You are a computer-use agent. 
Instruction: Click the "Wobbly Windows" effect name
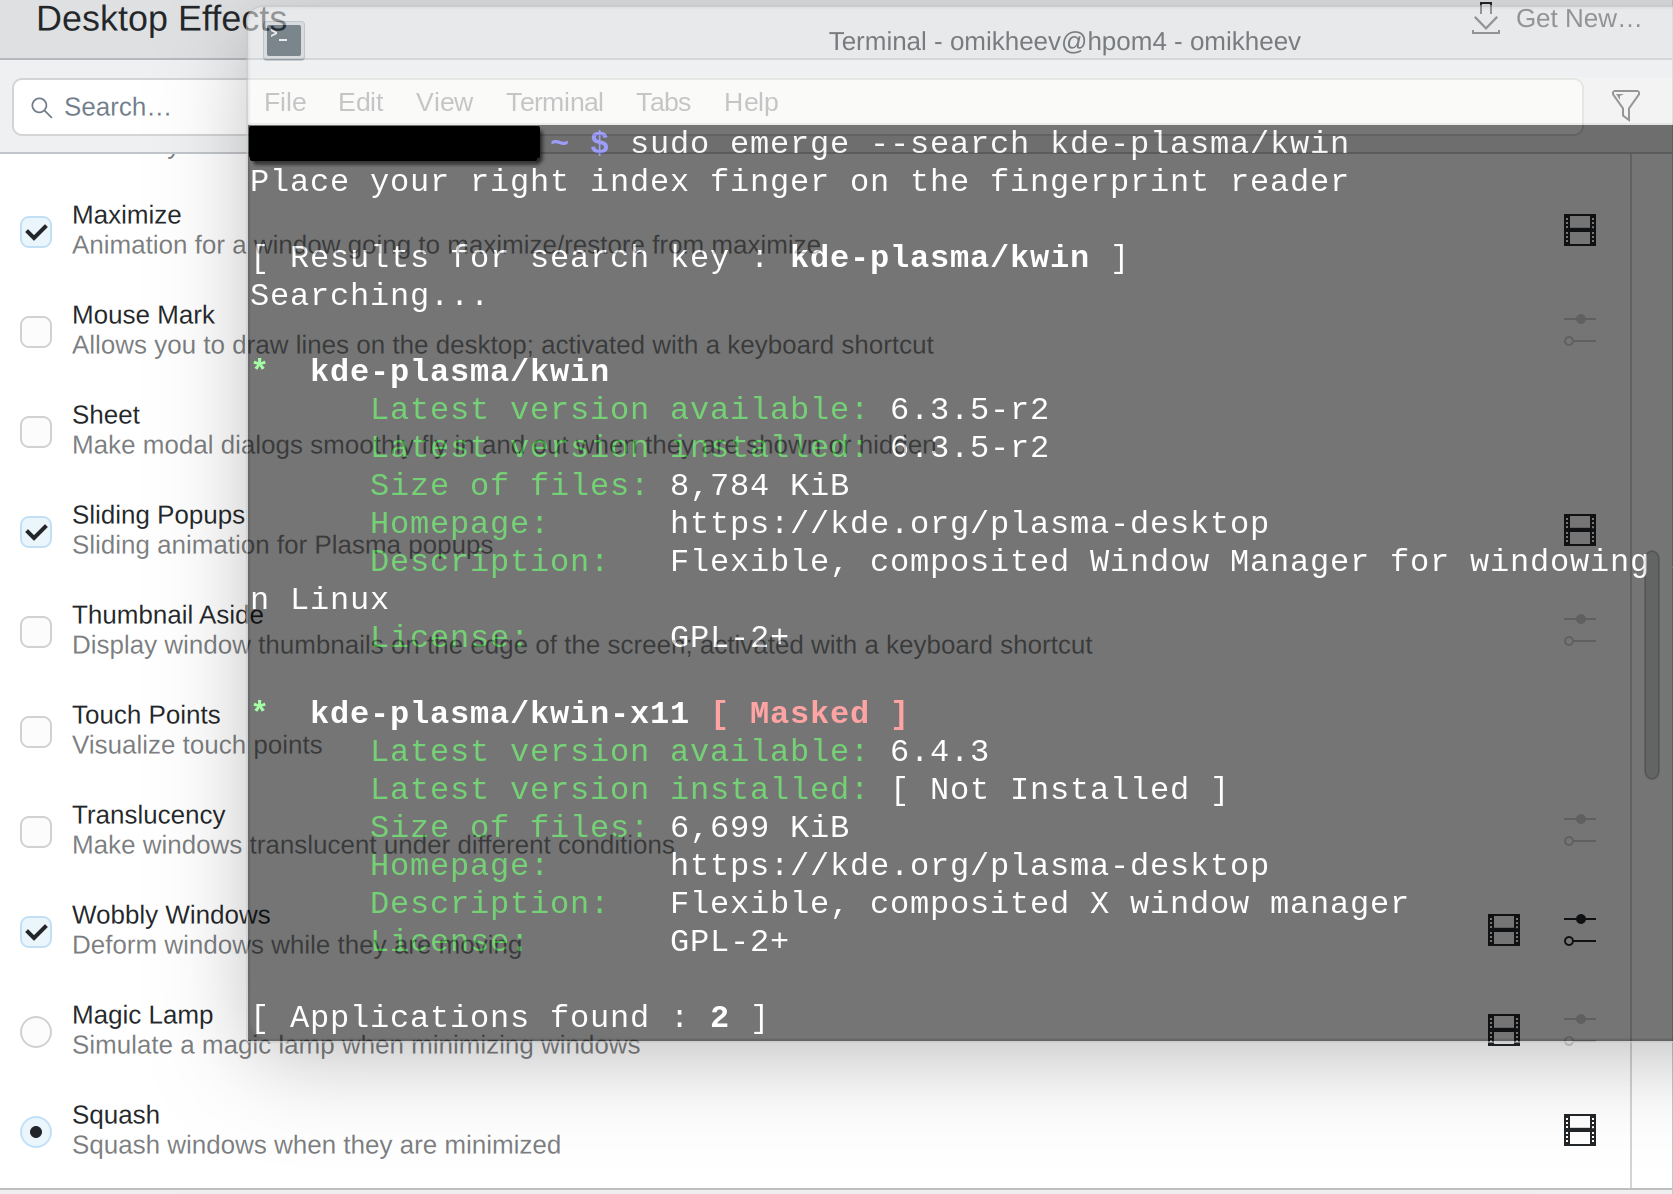point(171,915)
